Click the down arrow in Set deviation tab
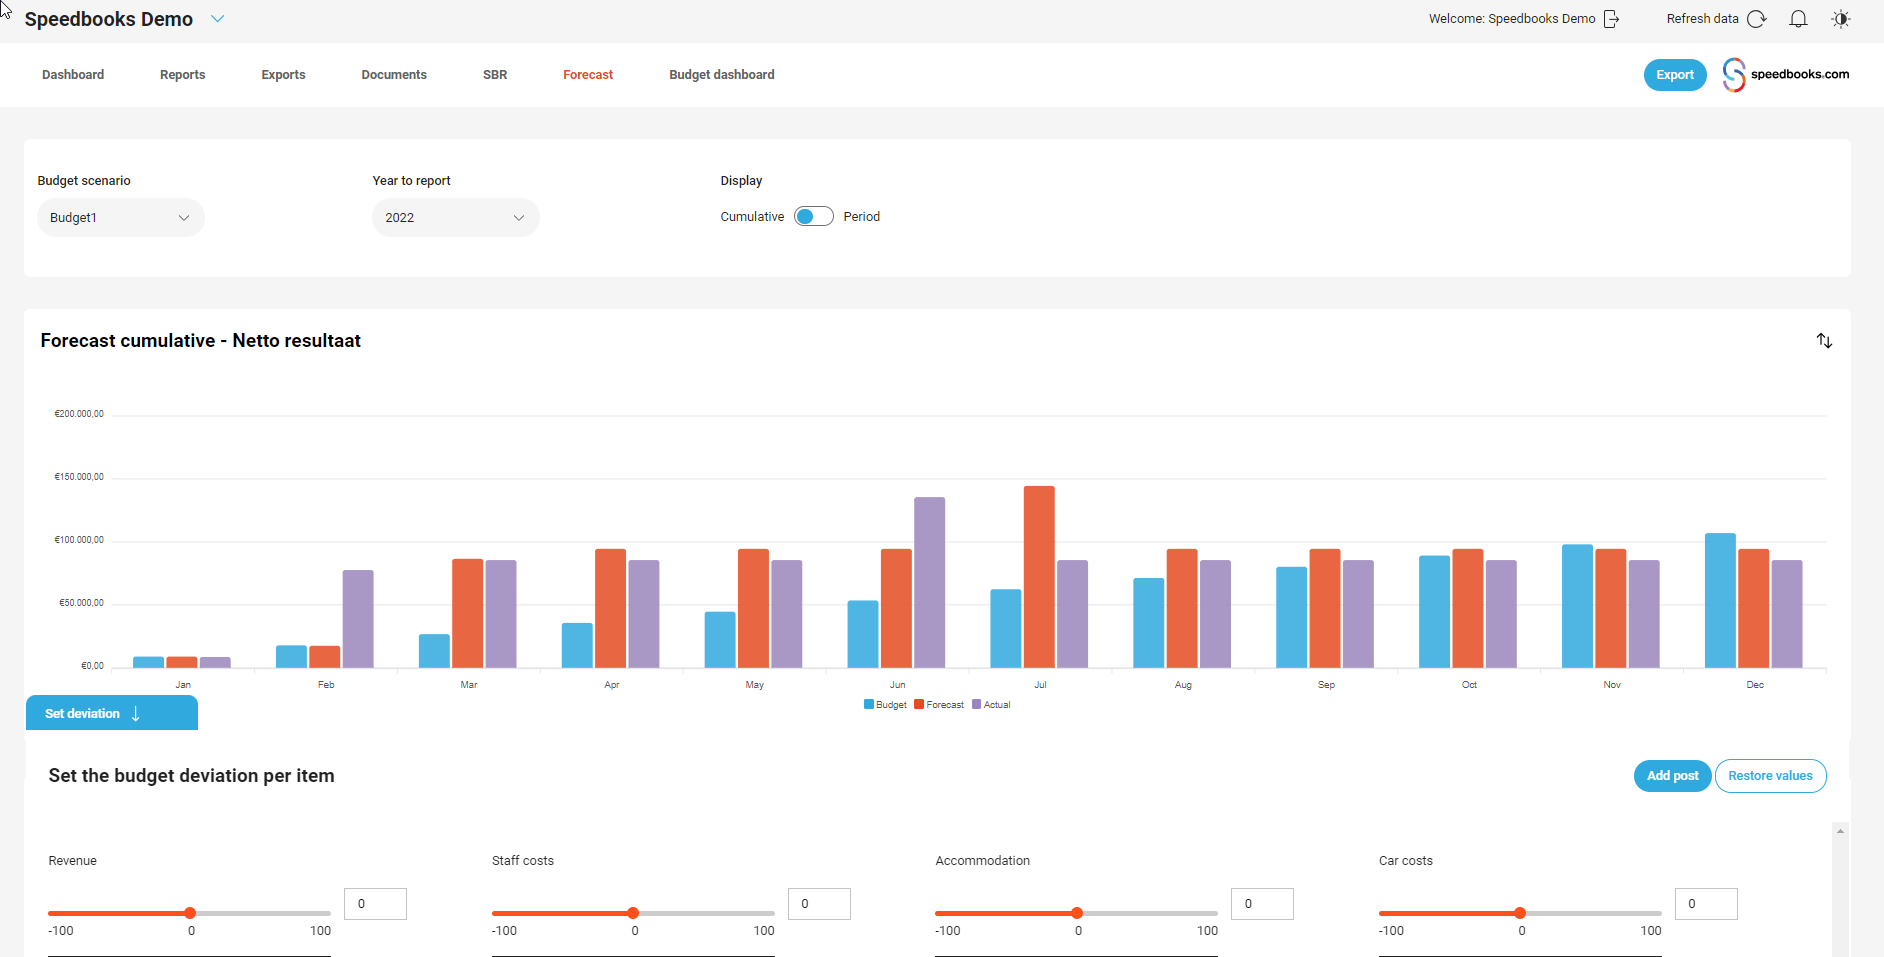The height and width of the screenshot is (957, 1884). (x=136, y=714)
